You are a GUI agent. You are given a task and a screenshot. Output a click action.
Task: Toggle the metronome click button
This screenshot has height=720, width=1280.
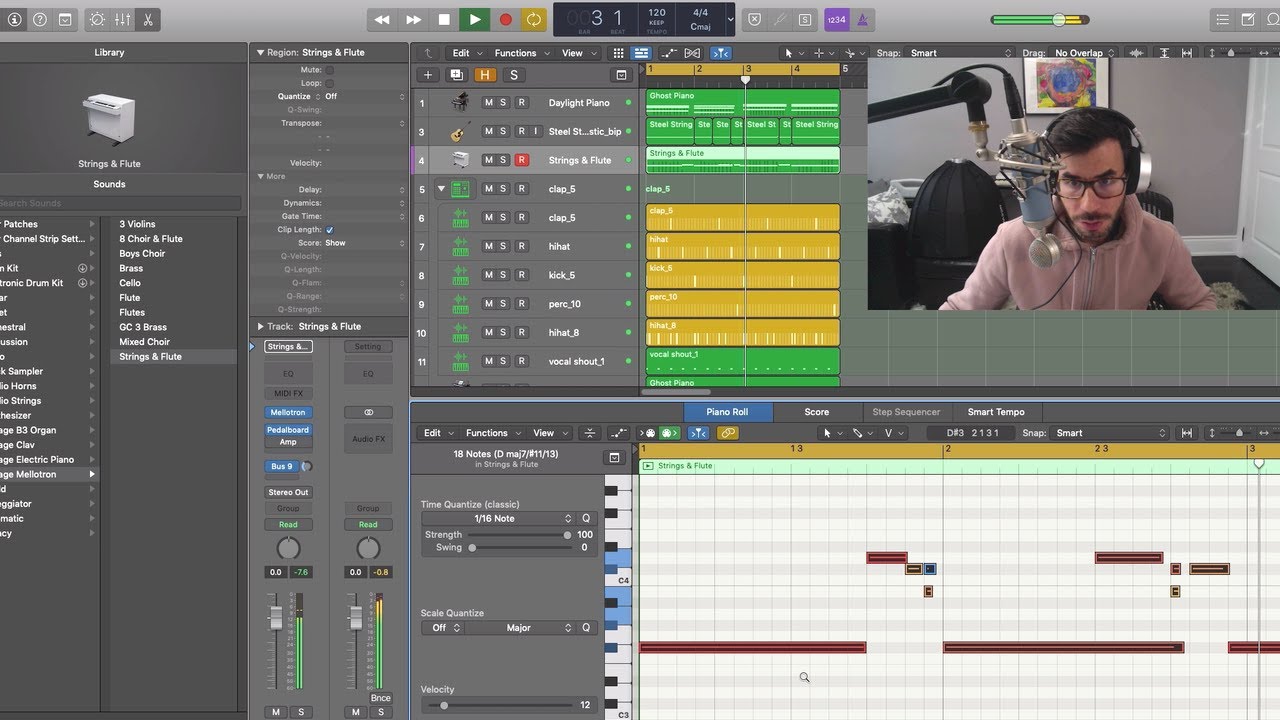tap(862, 19)
